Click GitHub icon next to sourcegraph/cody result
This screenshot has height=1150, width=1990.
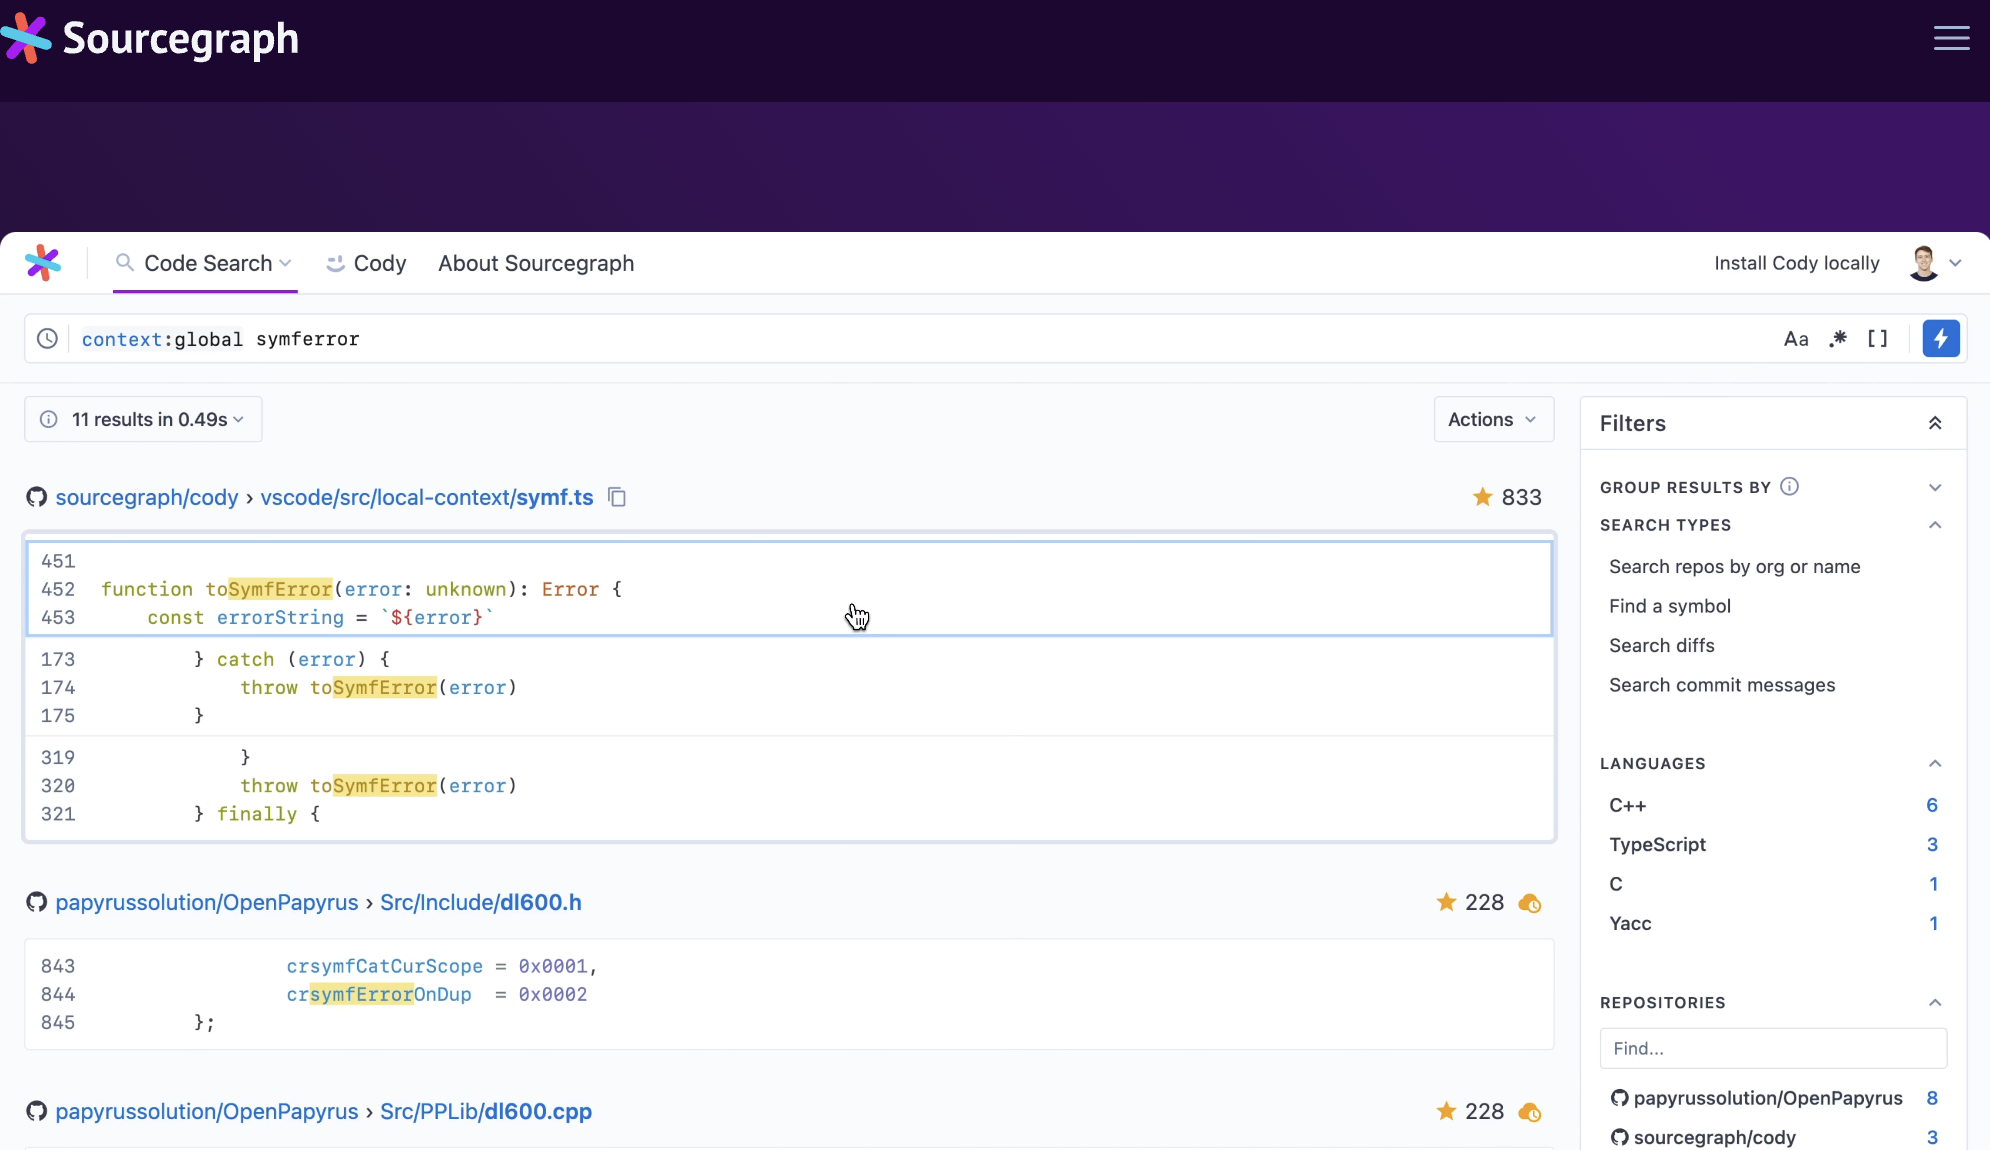pos(37,497)
